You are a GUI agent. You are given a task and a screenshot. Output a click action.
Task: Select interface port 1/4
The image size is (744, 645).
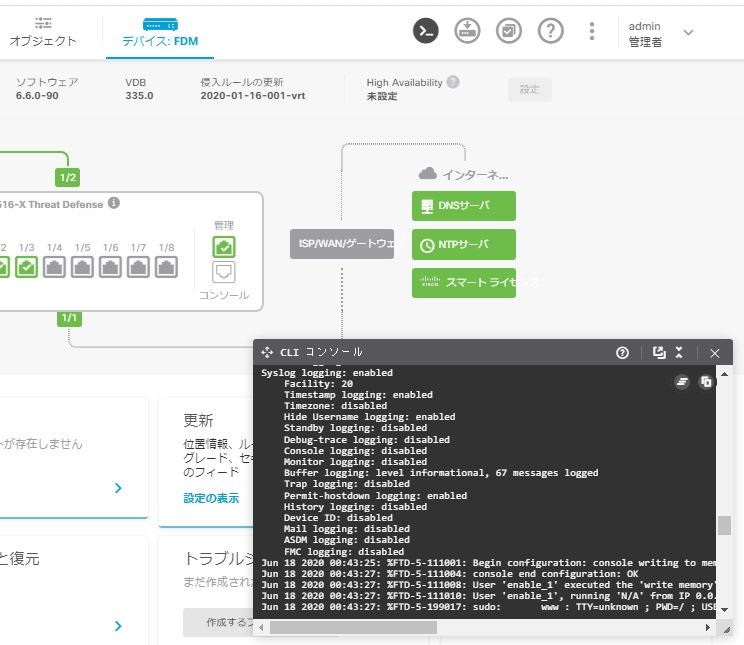[55, 267]
